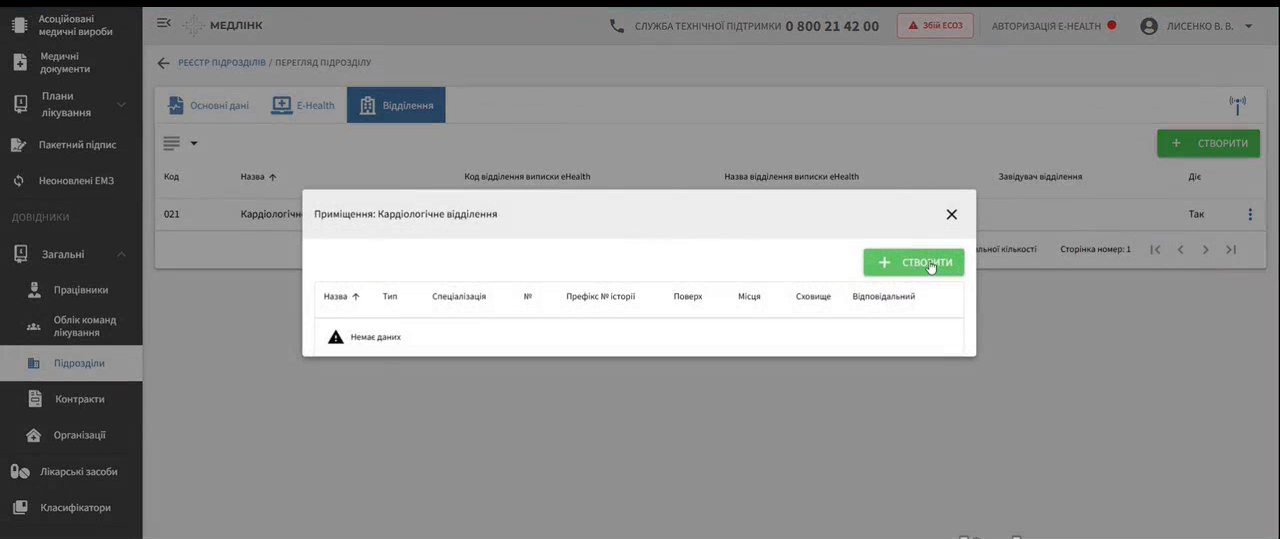Toggle the hamburger sidebar menu icon
The width and height of the screenshot is (1280, 539).
click(164, 23)
